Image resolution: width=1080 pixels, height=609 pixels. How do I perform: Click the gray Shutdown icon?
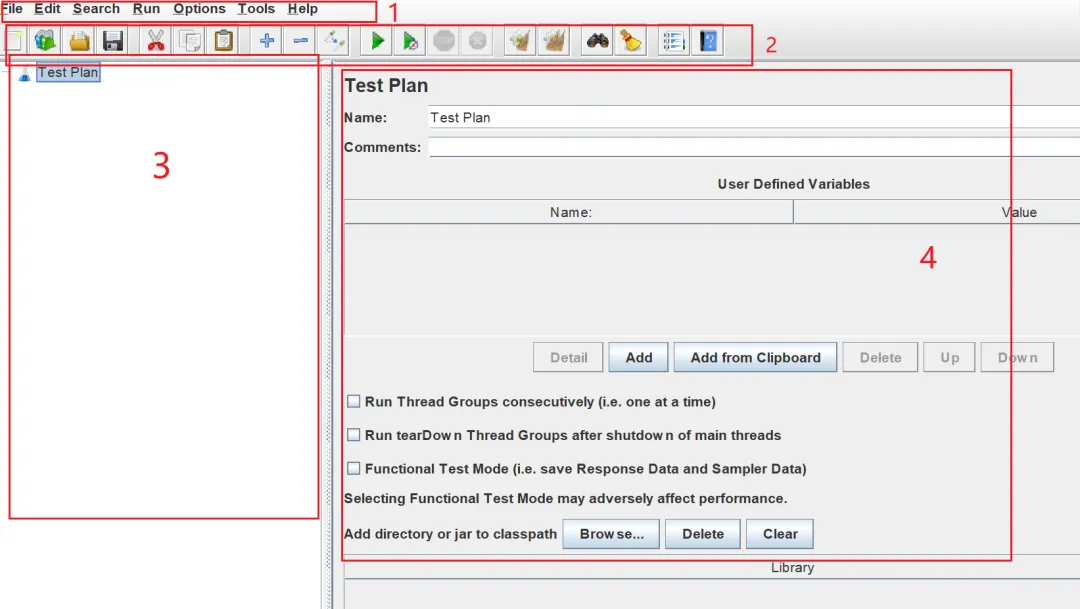tap(478, 41)
